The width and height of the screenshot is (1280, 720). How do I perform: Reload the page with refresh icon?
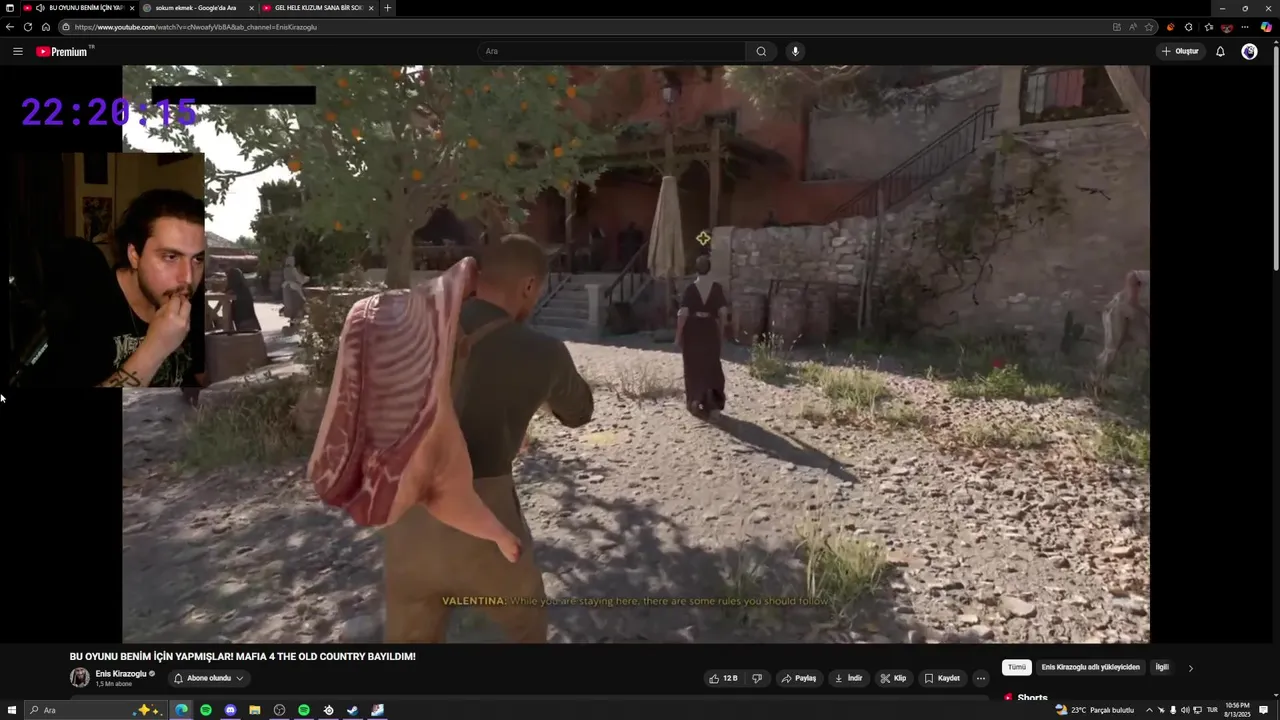(x=27, y=27)
